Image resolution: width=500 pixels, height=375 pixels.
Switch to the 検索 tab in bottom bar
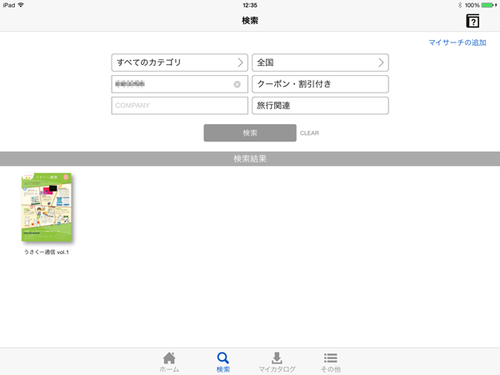pos(223,362)
